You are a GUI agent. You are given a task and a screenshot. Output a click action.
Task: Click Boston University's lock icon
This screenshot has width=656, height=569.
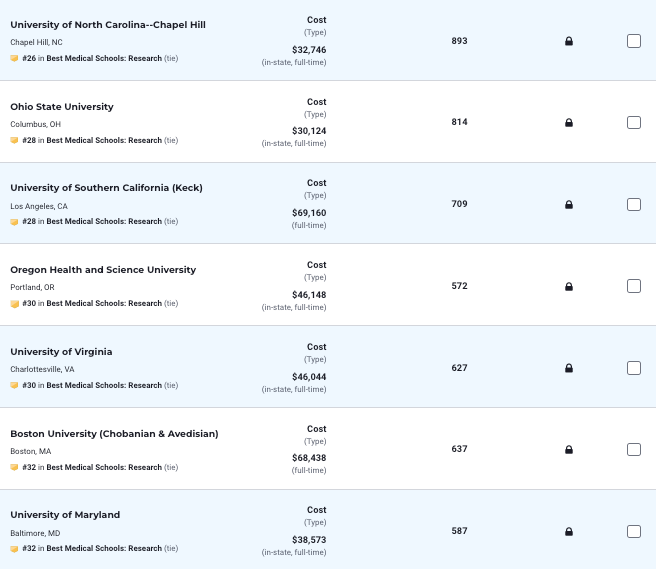(x=569, y=450)
